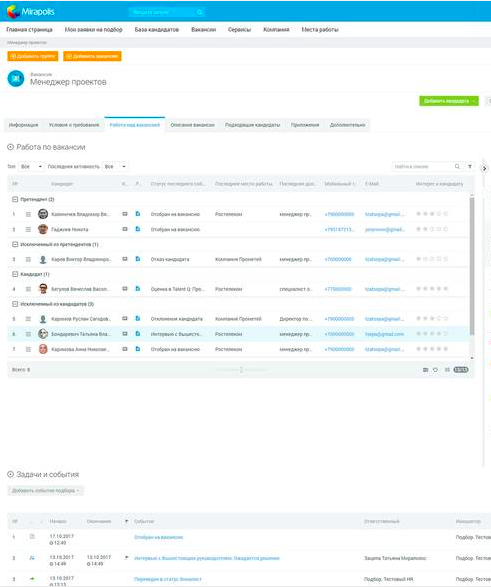The height and width of the screenshot is (587, 491).
Task: Click the avatar photo of Гаджиев Никита
Action: point(43,229)
